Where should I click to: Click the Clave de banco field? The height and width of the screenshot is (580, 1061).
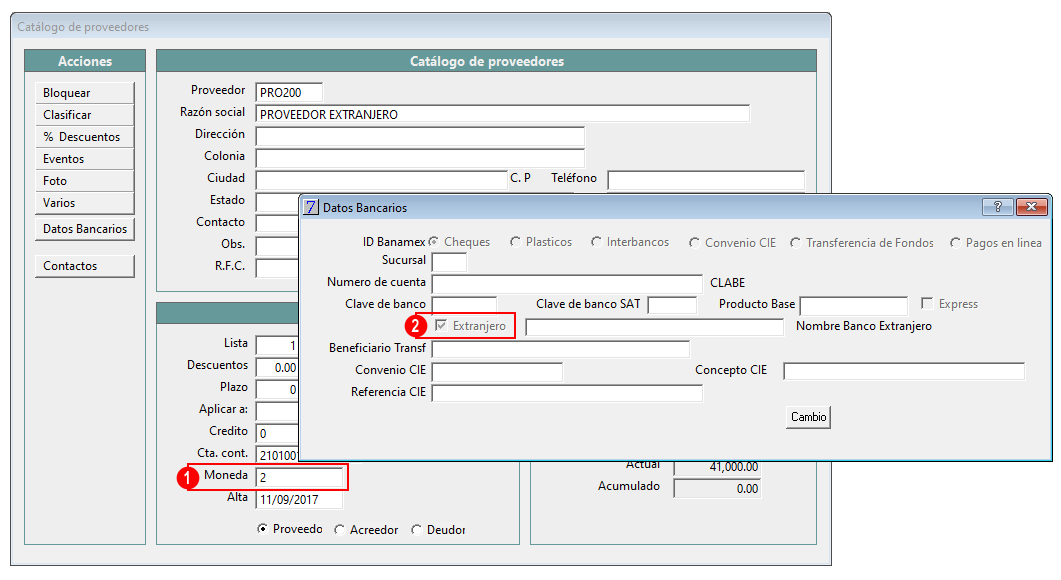(x=464, y=305)
